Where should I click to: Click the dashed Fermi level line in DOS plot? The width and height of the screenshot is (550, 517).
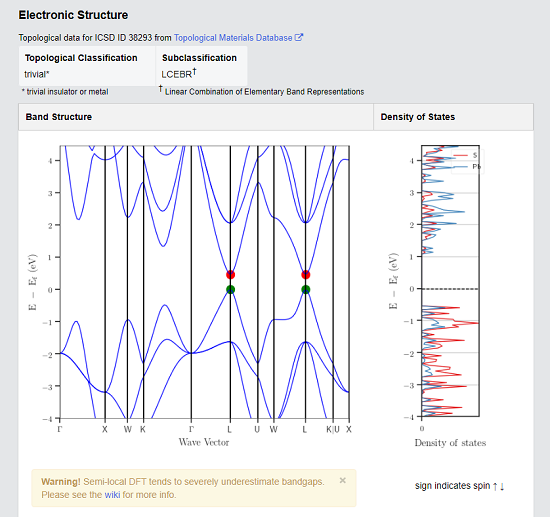450,289
